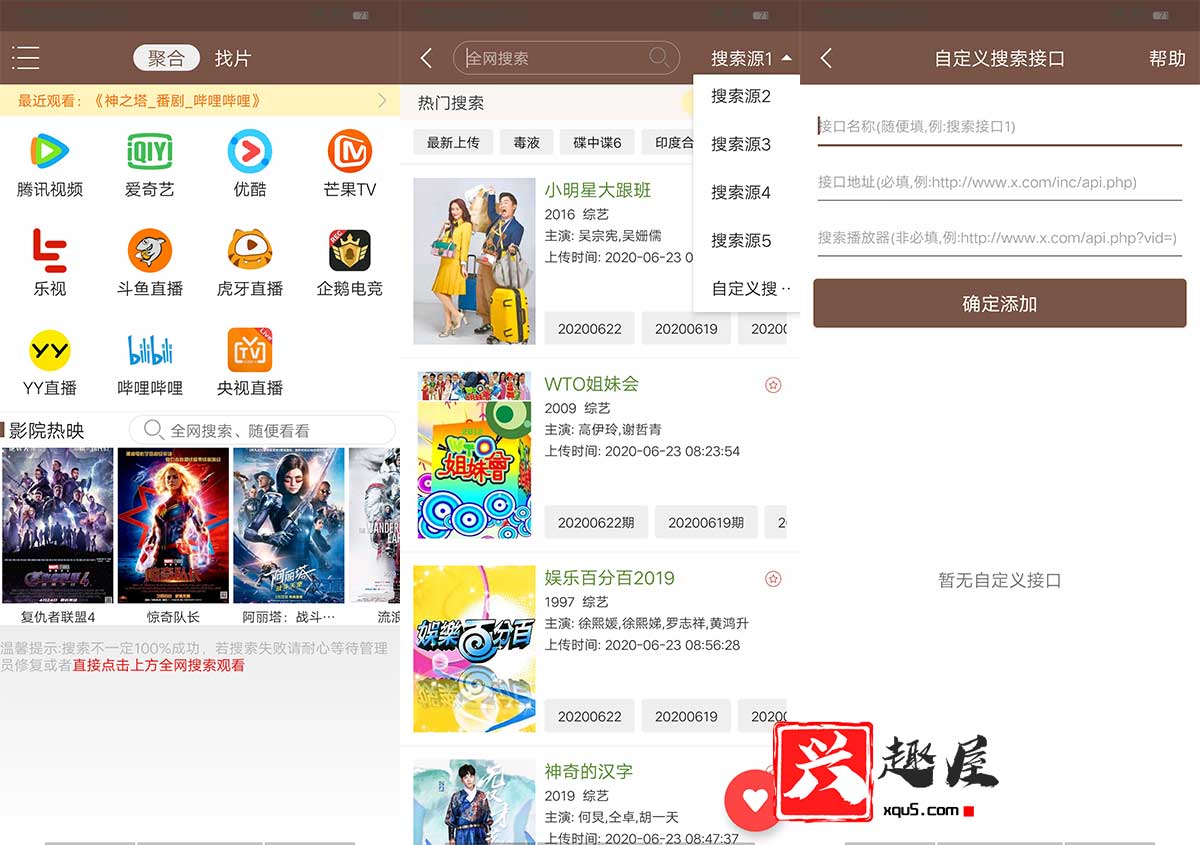The image size is (1200, 845).
Task: Open the YY直播 icon
Action: (50, 350)
